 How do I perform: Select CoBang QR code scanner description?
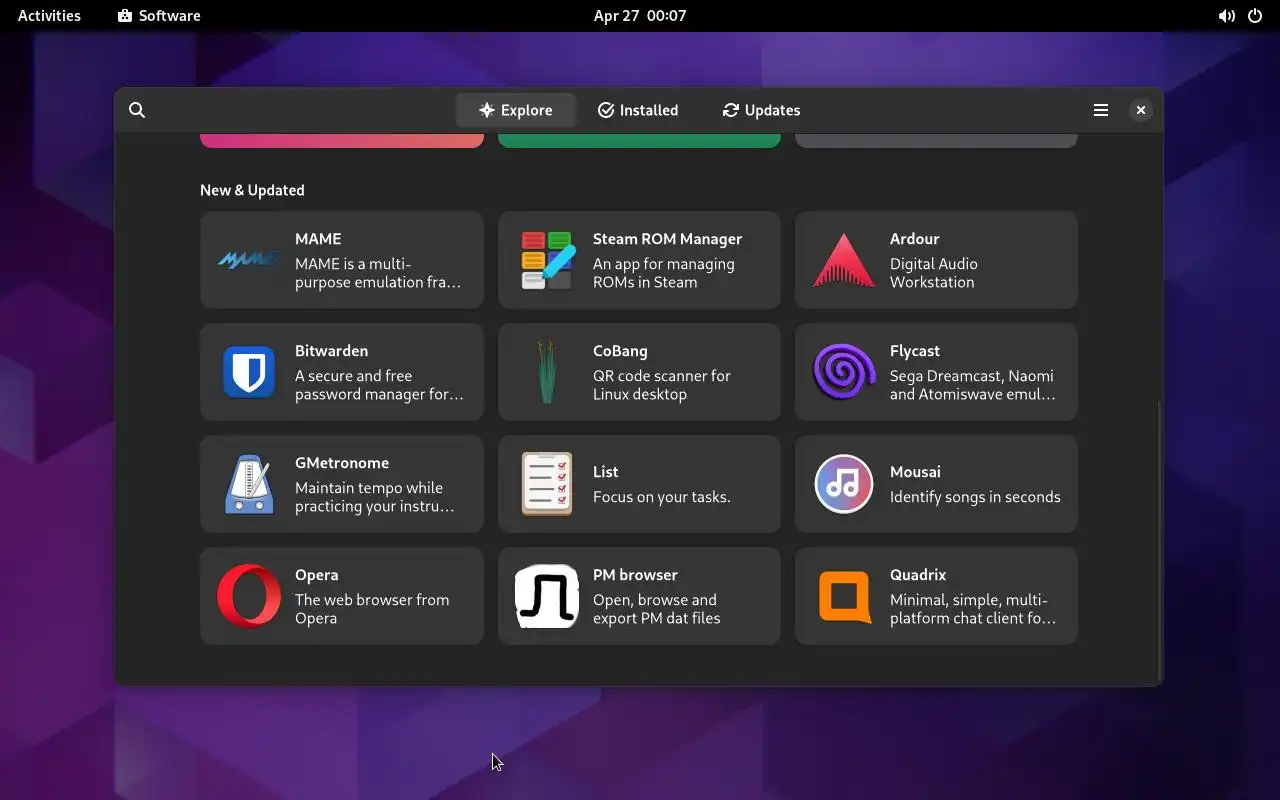click(x=662, y=385)
